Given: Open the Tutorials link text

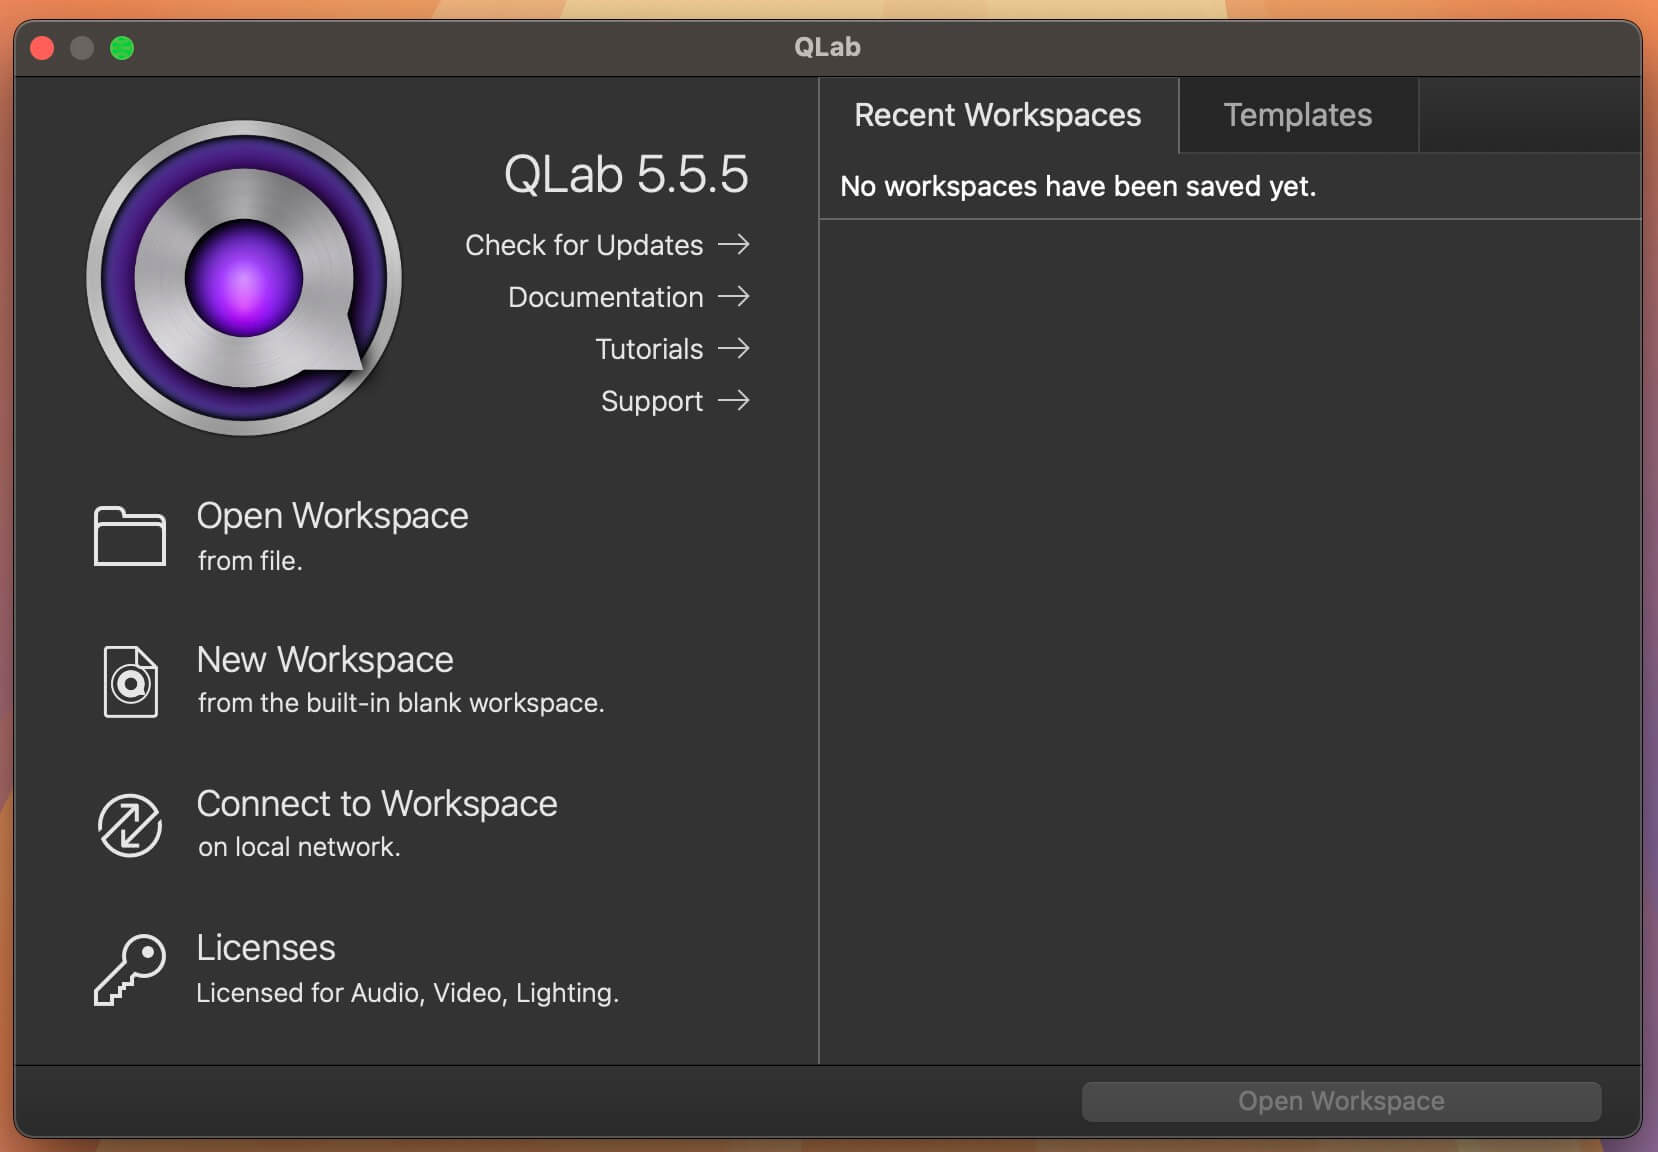Looking at the screenshot, I should pyautogui.click(x=649, y=349).
